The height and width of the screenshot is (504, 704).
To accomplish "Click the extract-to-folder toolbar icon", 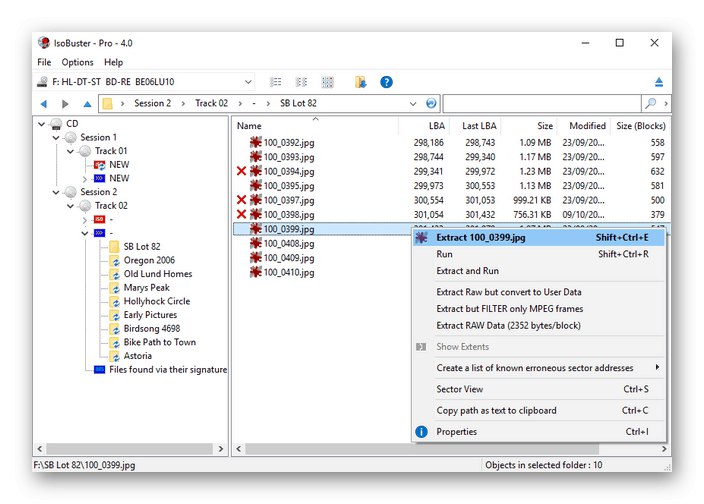I will (360, 82).
